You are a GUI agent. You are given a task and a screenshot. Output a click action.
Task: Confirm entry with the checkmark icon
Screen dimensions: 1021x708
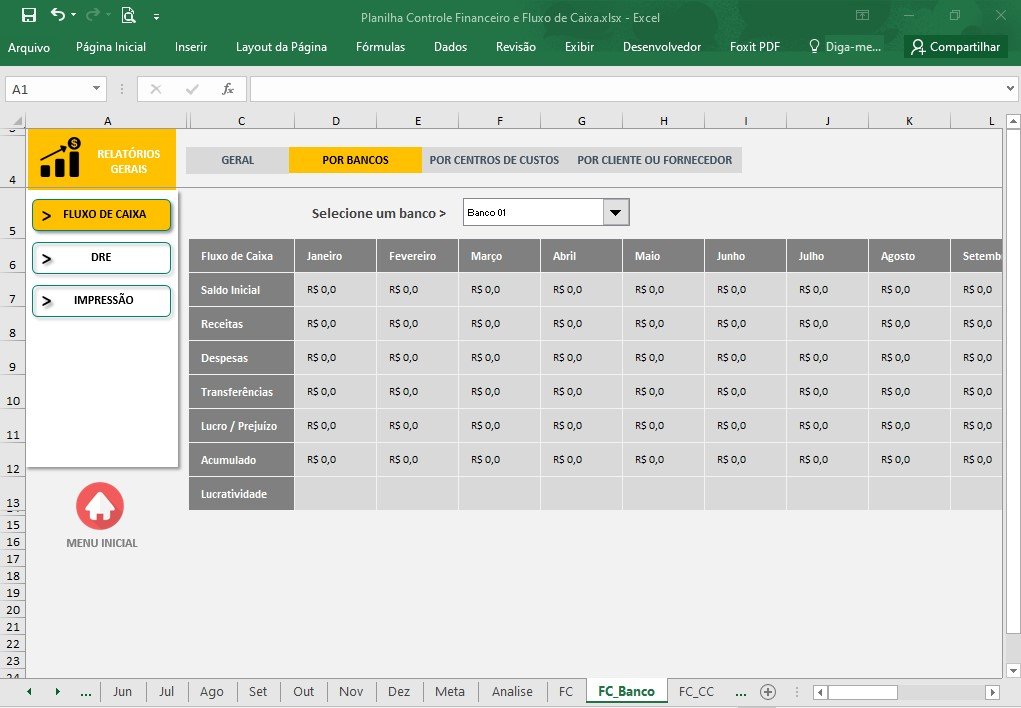click(191, 89)
